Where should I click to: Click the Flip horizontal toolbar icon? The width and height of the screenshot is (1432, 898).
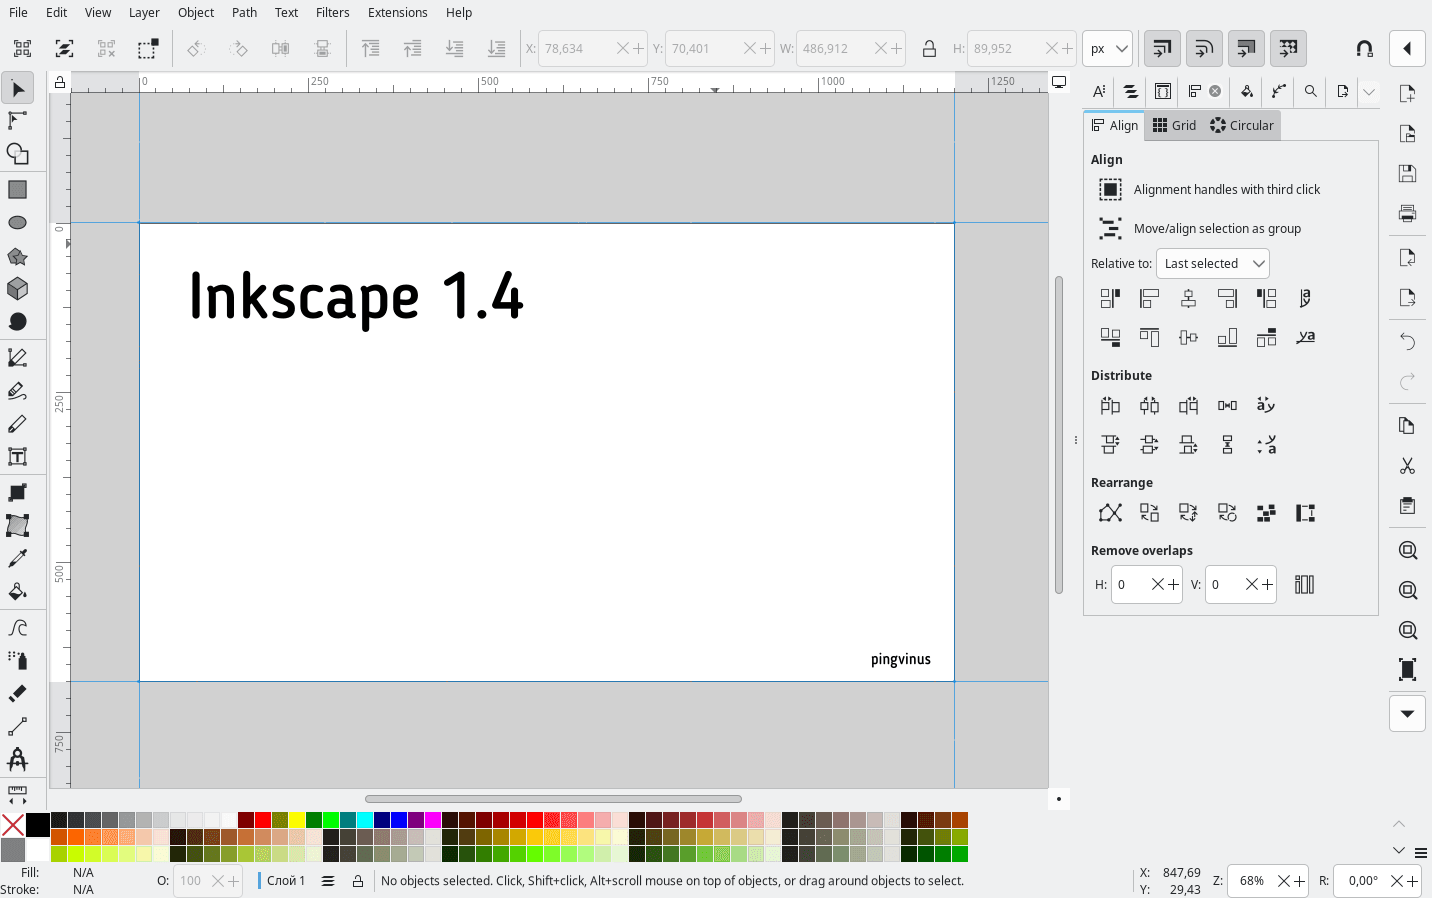[x=280, y=48]
